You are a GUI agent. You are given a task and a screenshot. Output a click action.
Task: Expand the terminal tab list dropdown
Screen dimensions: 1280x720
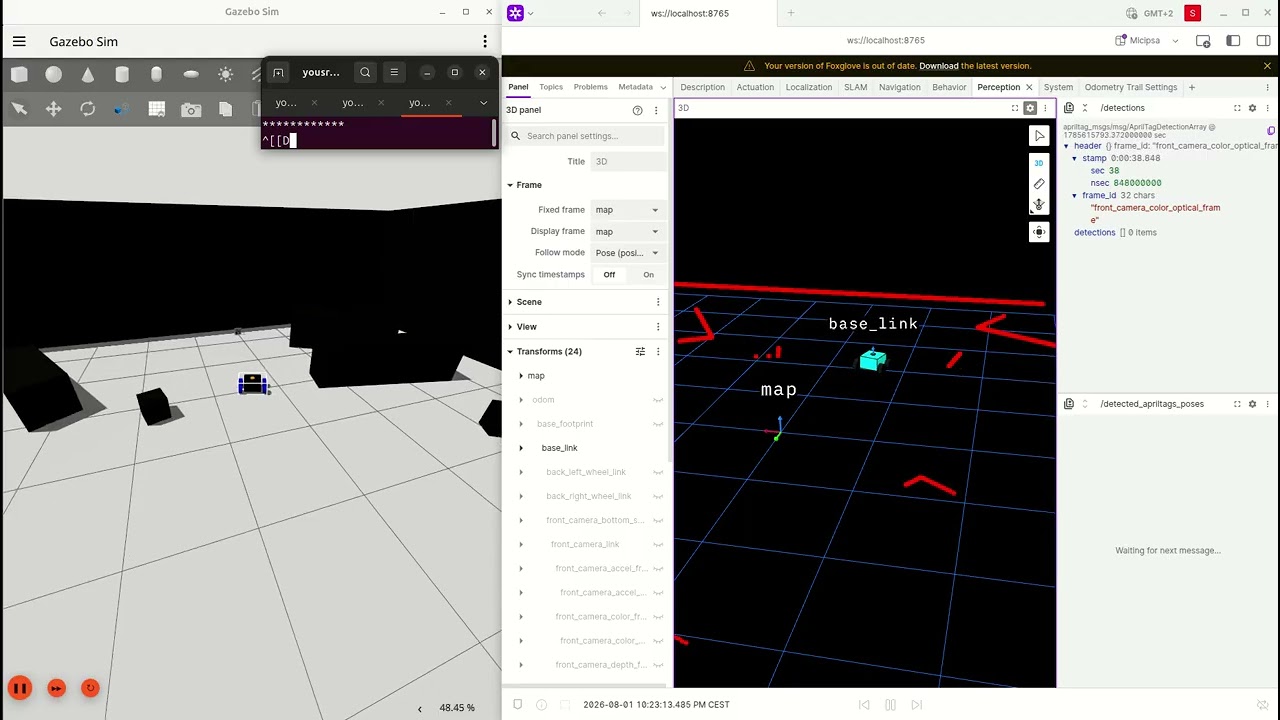pyautogui.click(x=483, y=103)
